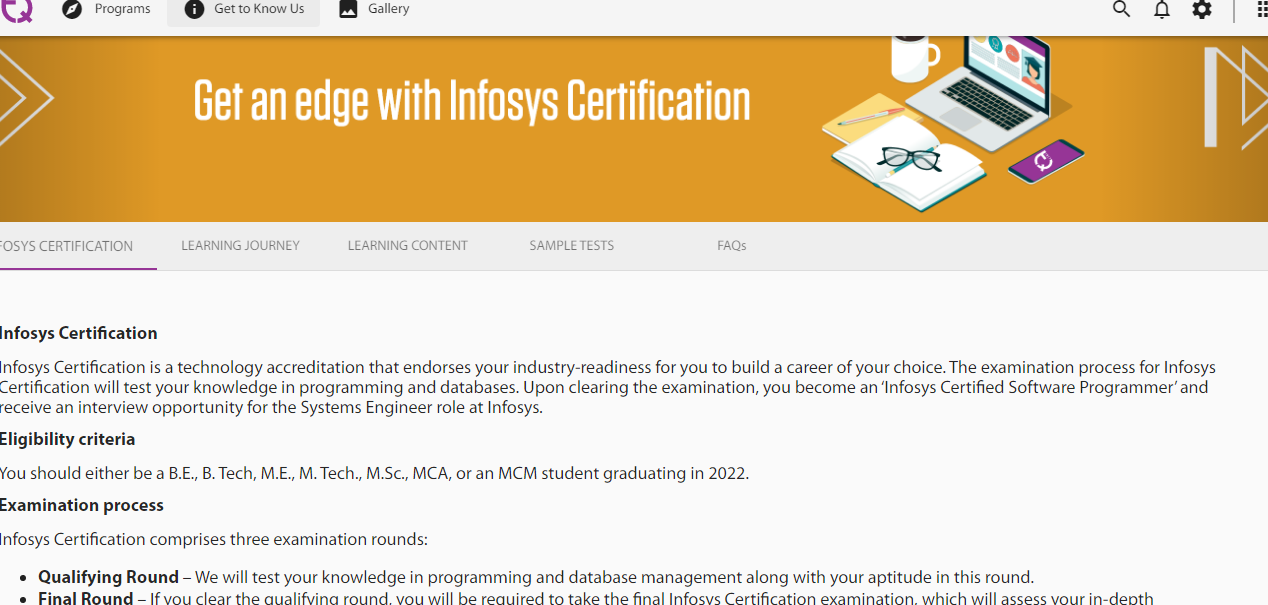1268x605 pixels.
Task: Click the Qualifying Round bullet label
Action: coord(108,578)
